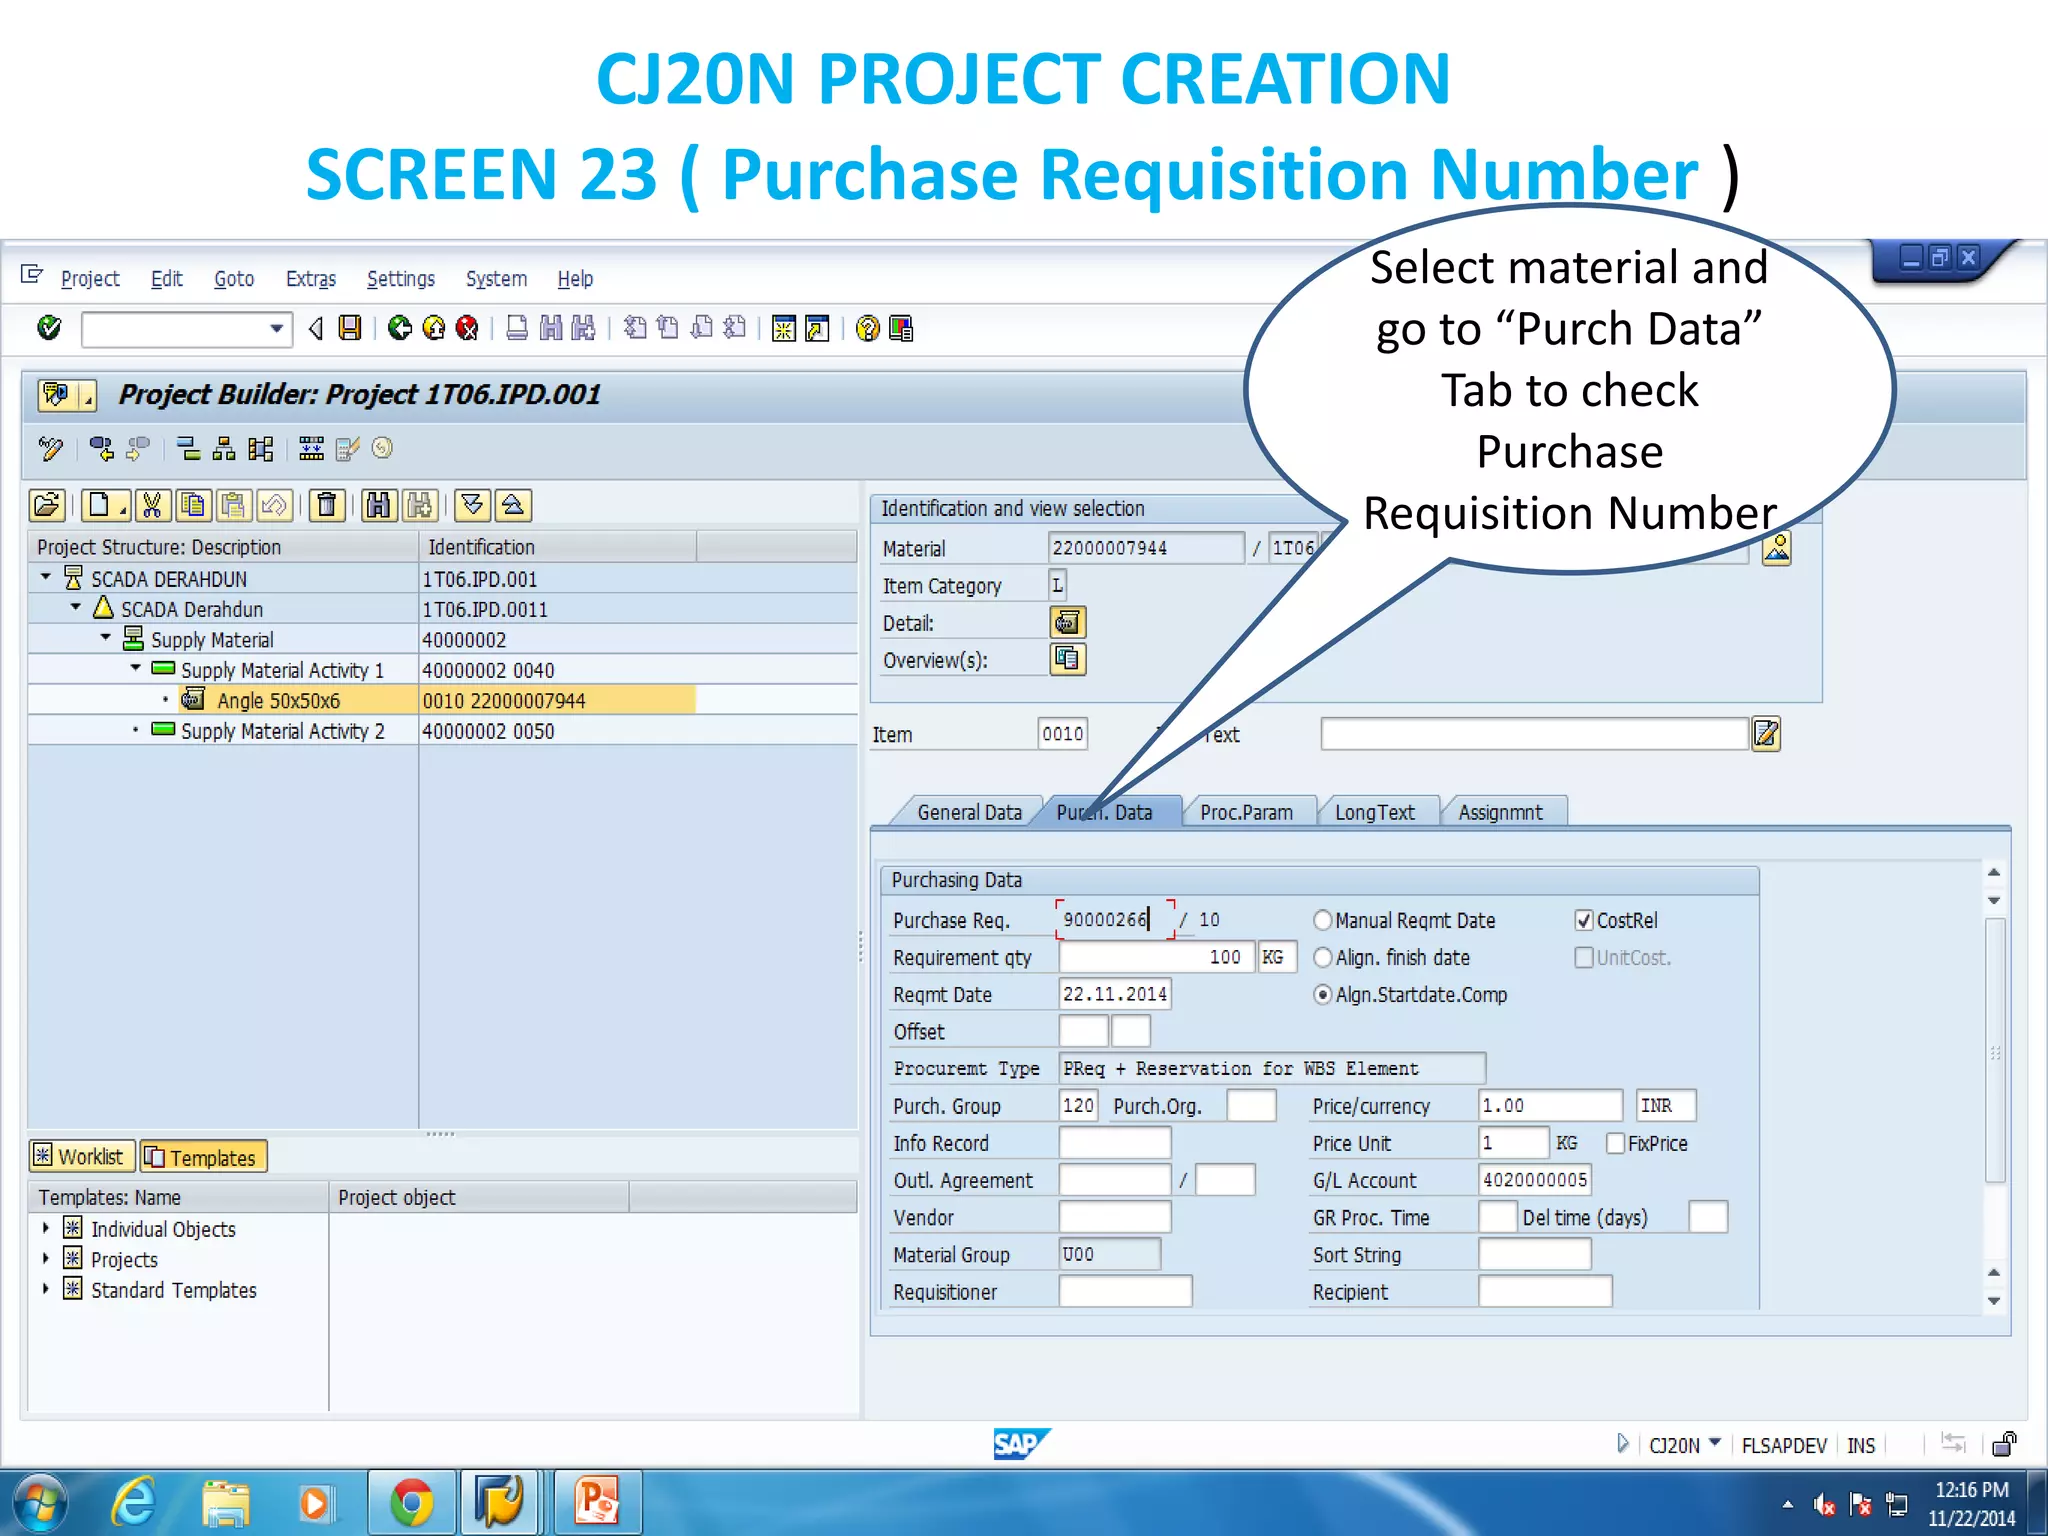
Task: Click the yellow Help question mark icon
Action: (868, 328)
